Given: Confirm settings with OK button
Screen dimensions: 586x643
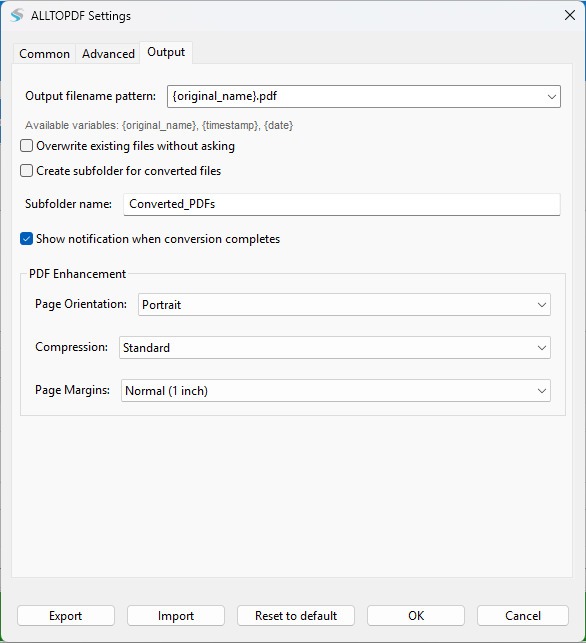Looking at the screenshot, I should click(x=416, y=616).
